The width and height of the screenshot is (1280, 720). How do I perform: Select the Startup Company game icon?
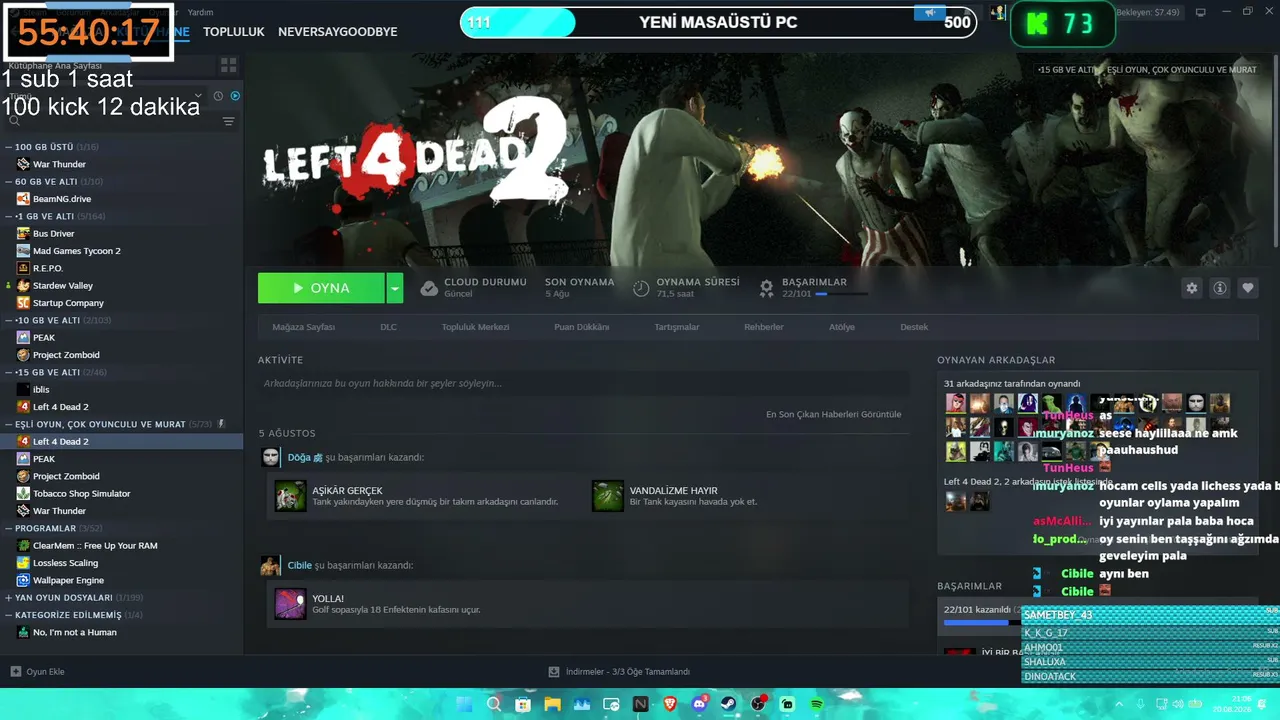pyautogui.click(x=23, y=303)
